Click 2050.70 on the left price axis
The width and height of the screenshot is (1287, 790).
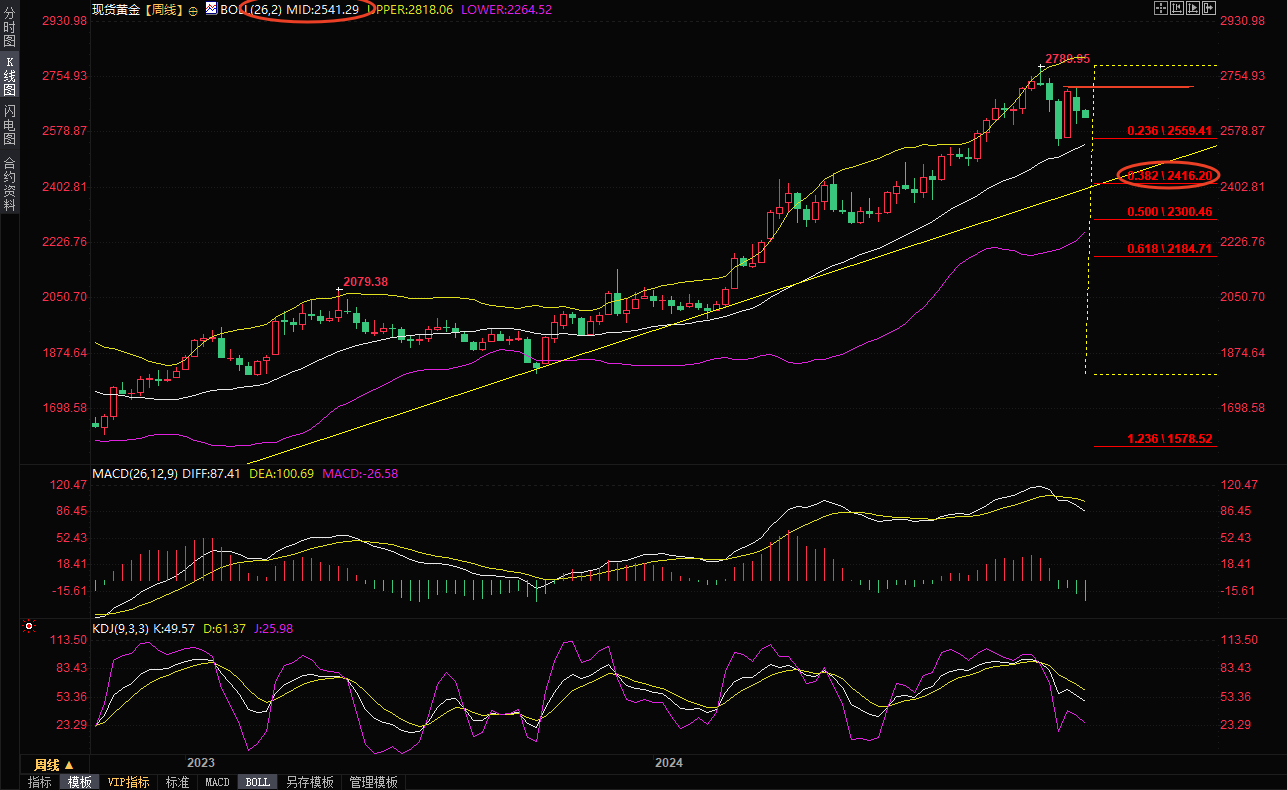(67, 297)
